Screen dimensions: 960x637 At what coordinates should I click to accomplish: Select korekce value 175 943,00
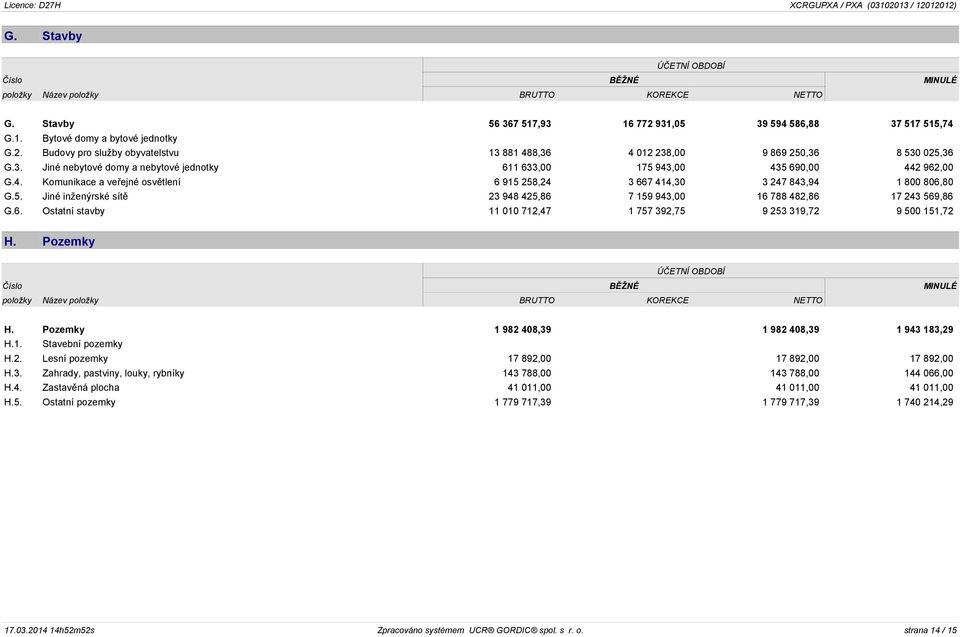coord(661,167)
